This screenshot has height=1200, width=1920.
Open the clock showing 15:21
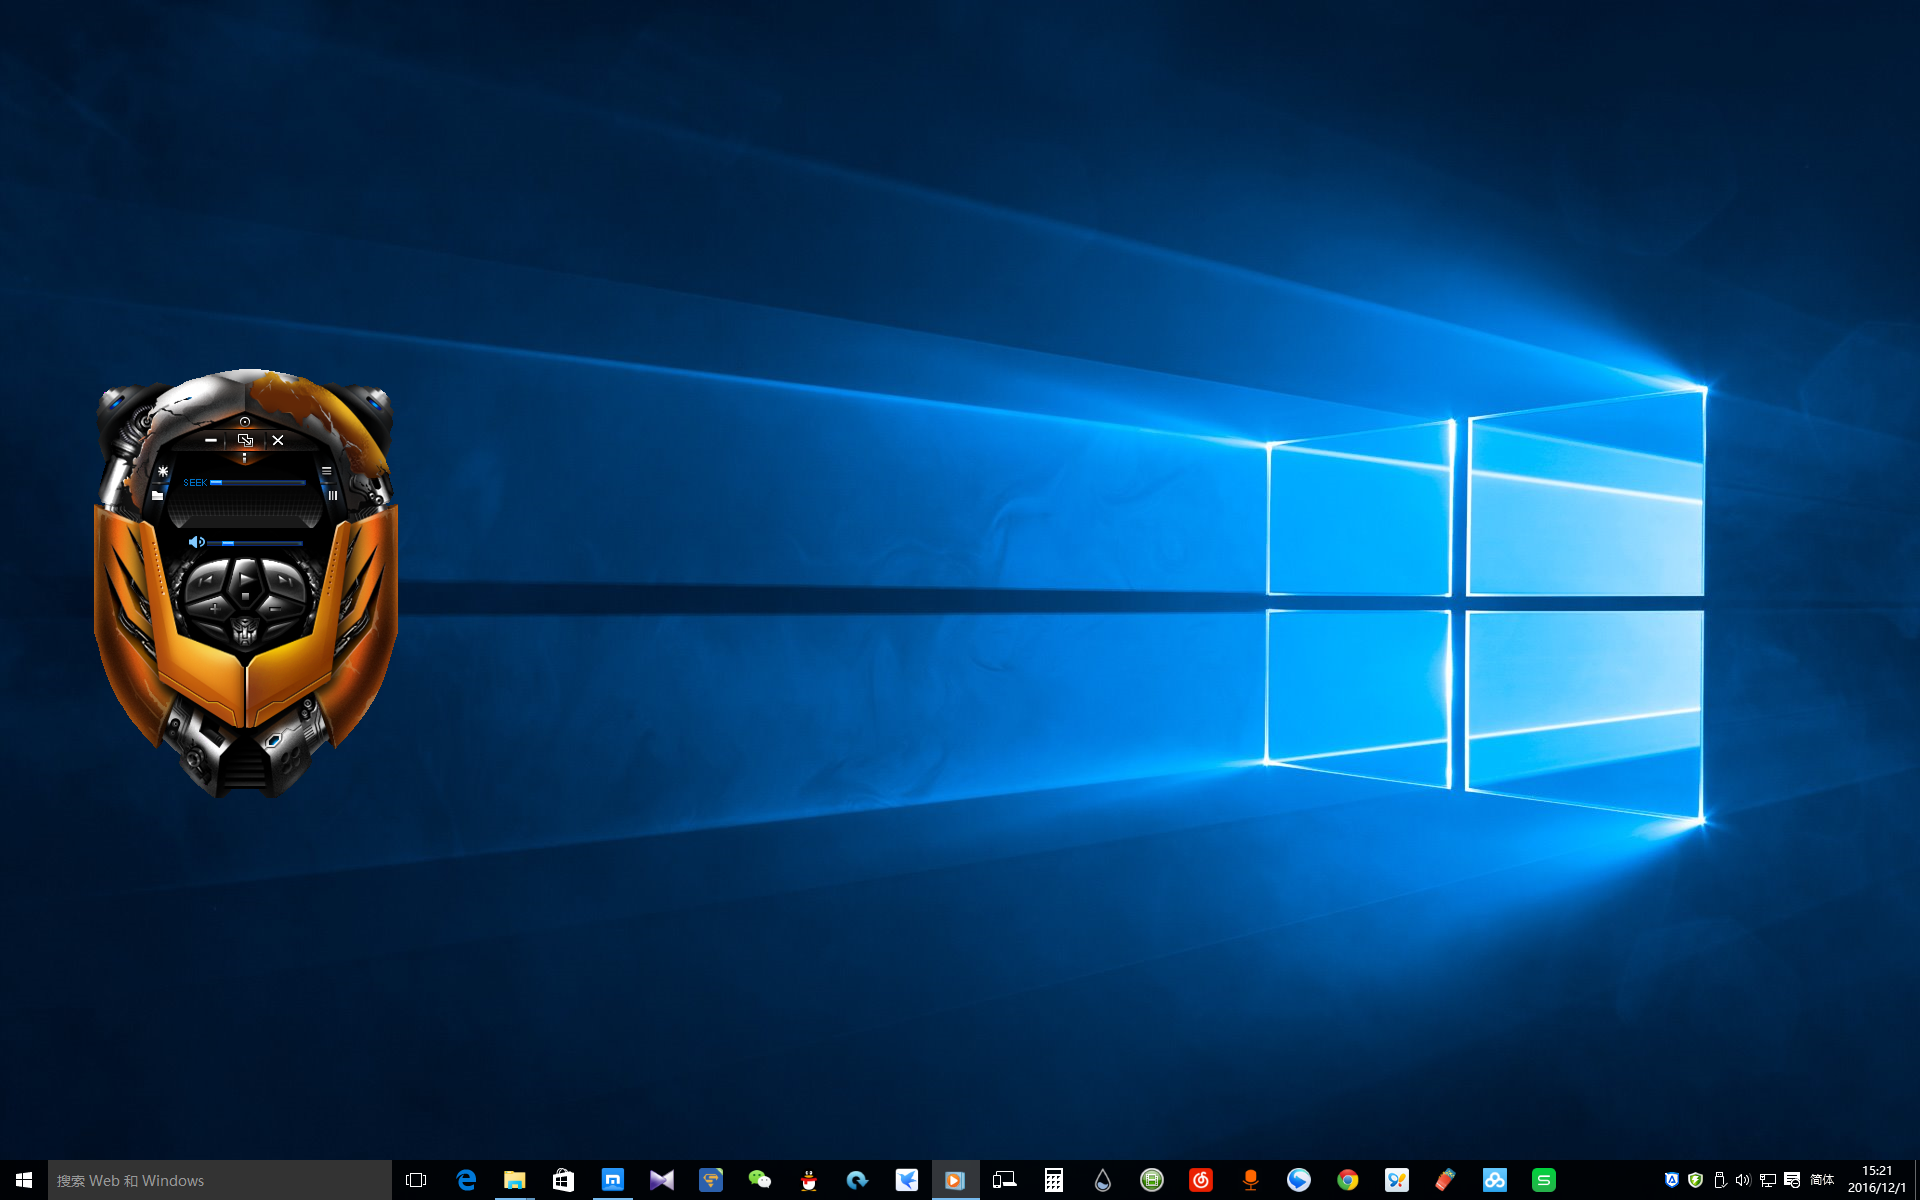point(1876,1180)
